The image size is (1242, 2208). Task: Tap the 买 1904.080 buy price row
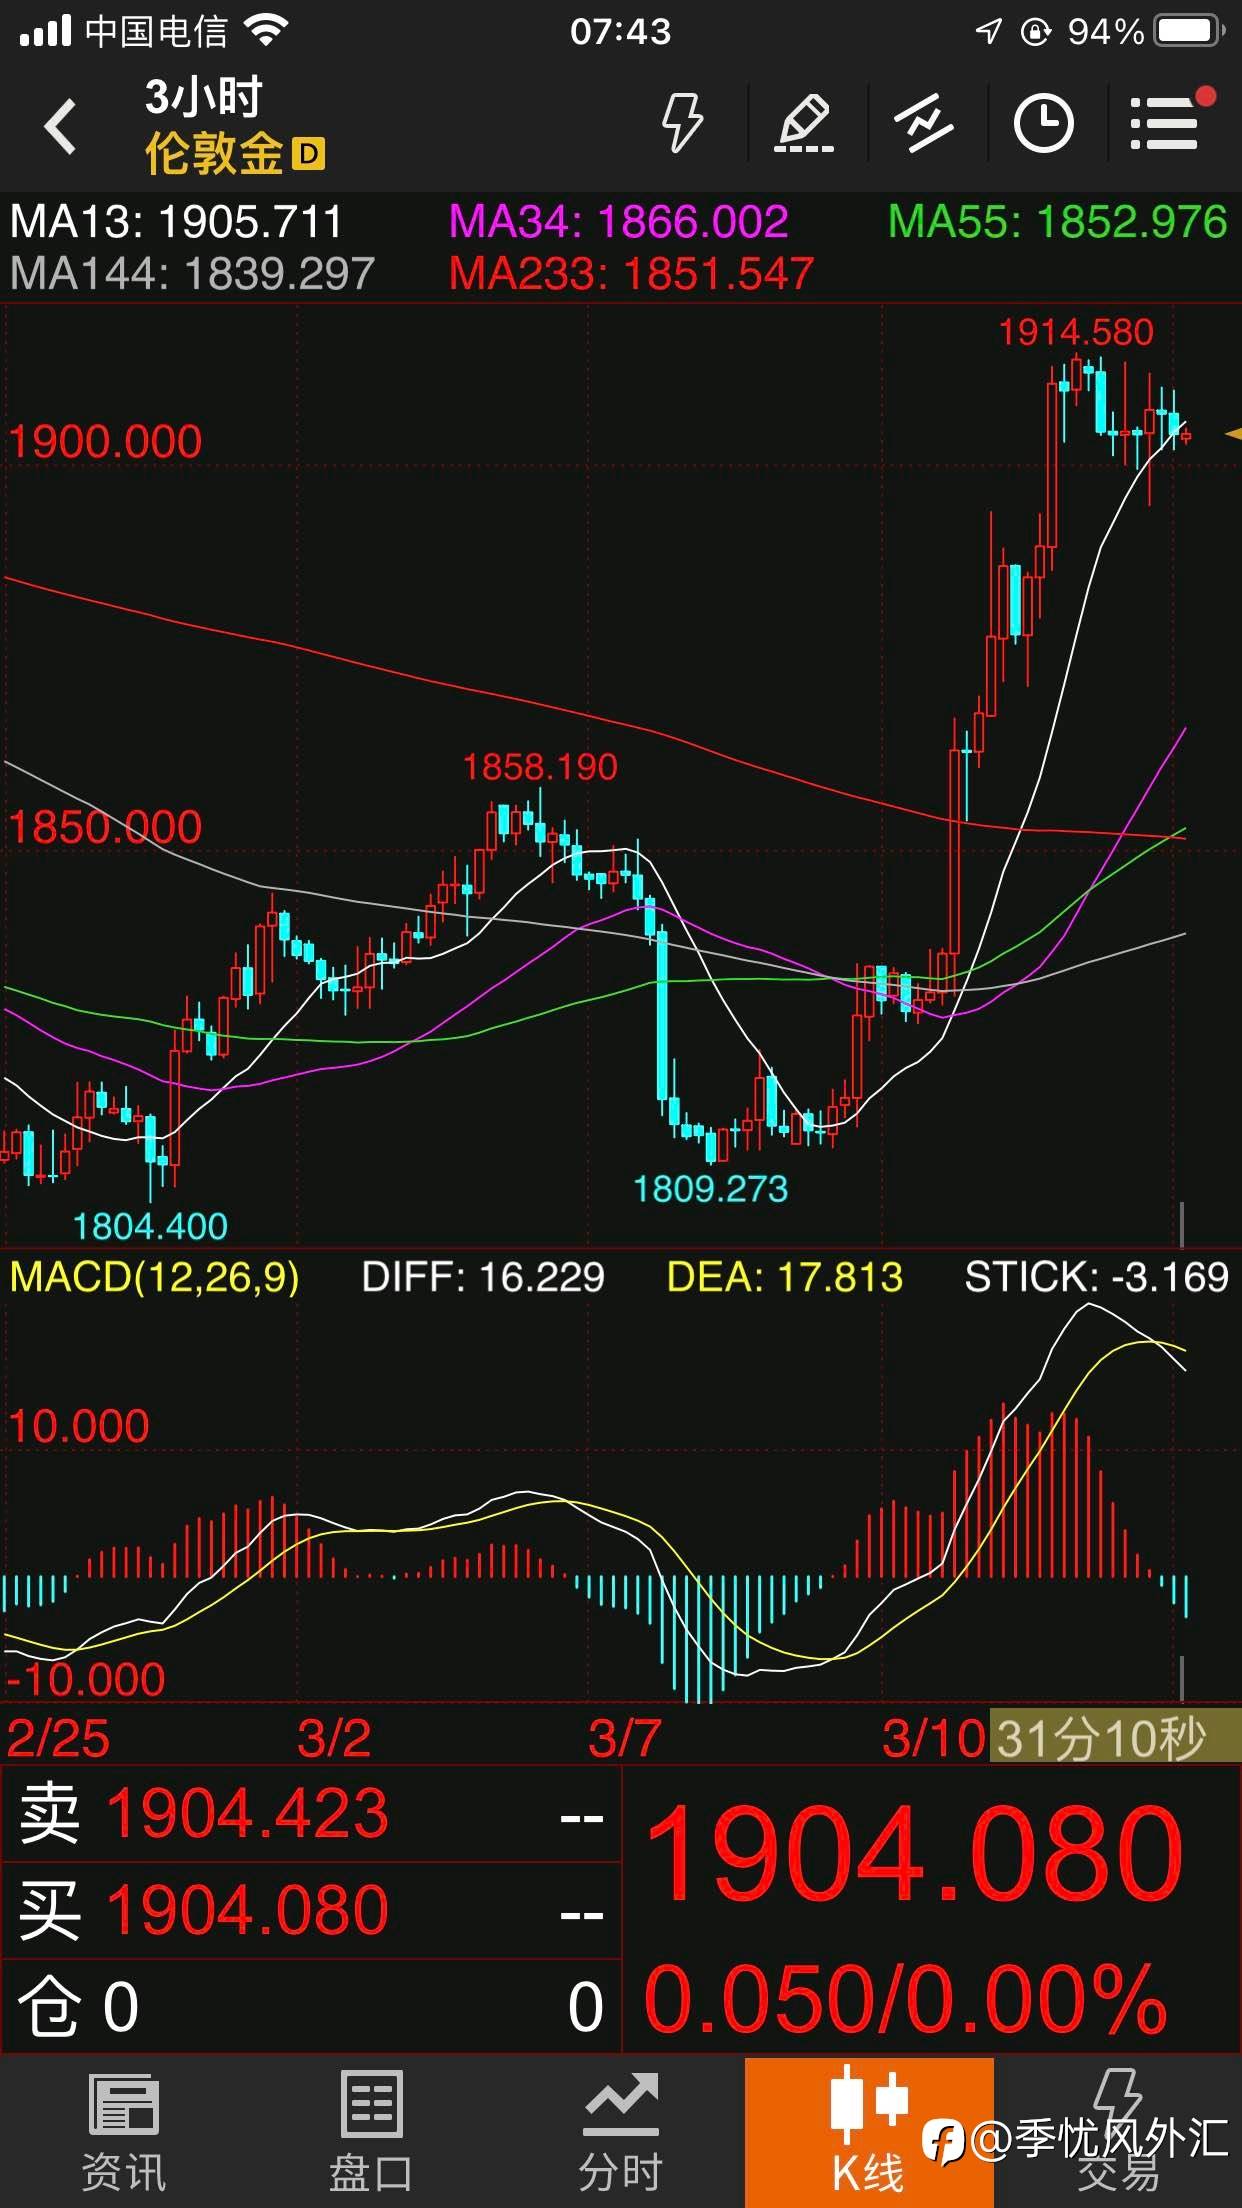click(311, 1910)
